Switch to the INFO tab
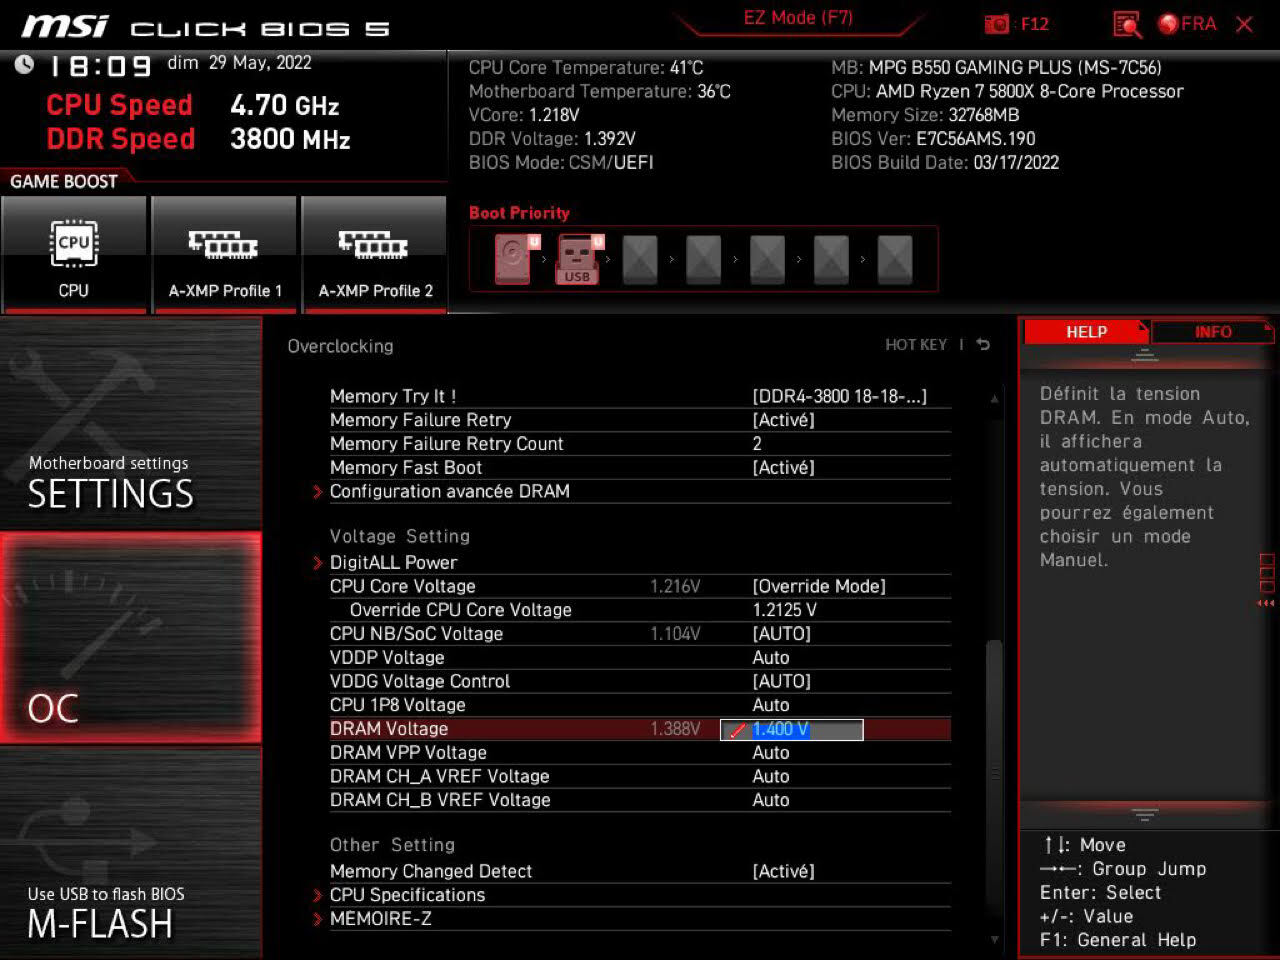The width and height of the screenshot is (1280, 960). 1213,332
